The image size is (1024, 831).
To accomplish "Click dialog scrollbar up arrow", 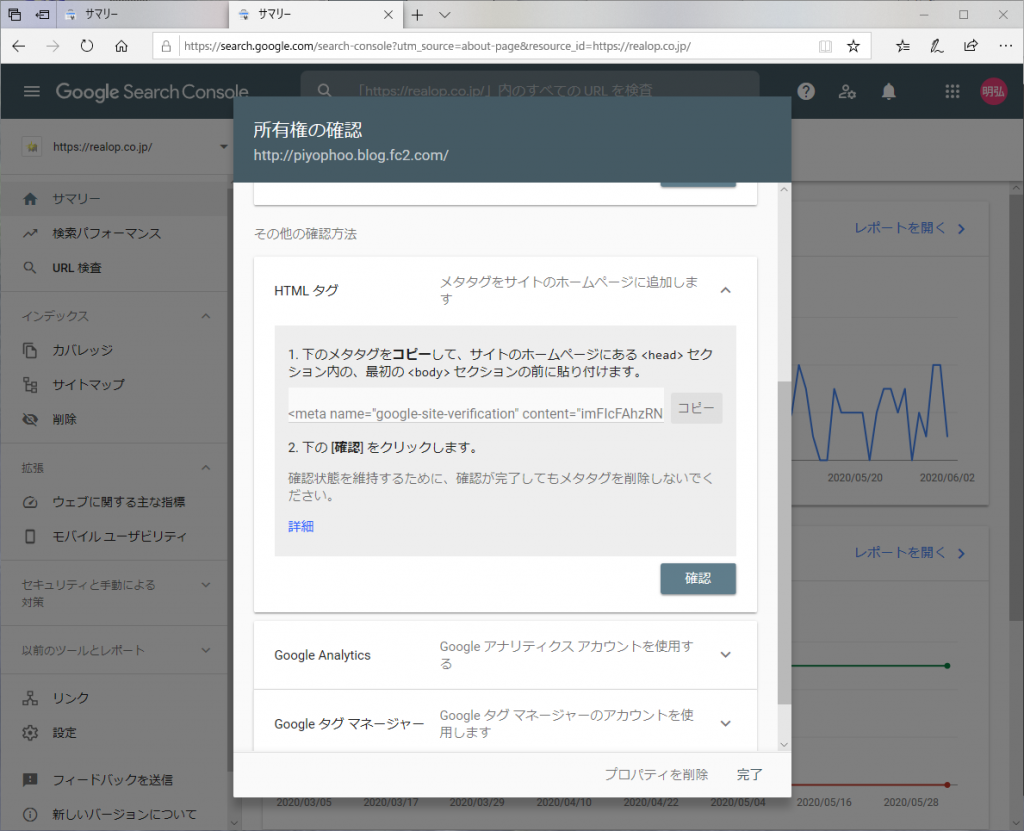I will click(x=784, y=189).
